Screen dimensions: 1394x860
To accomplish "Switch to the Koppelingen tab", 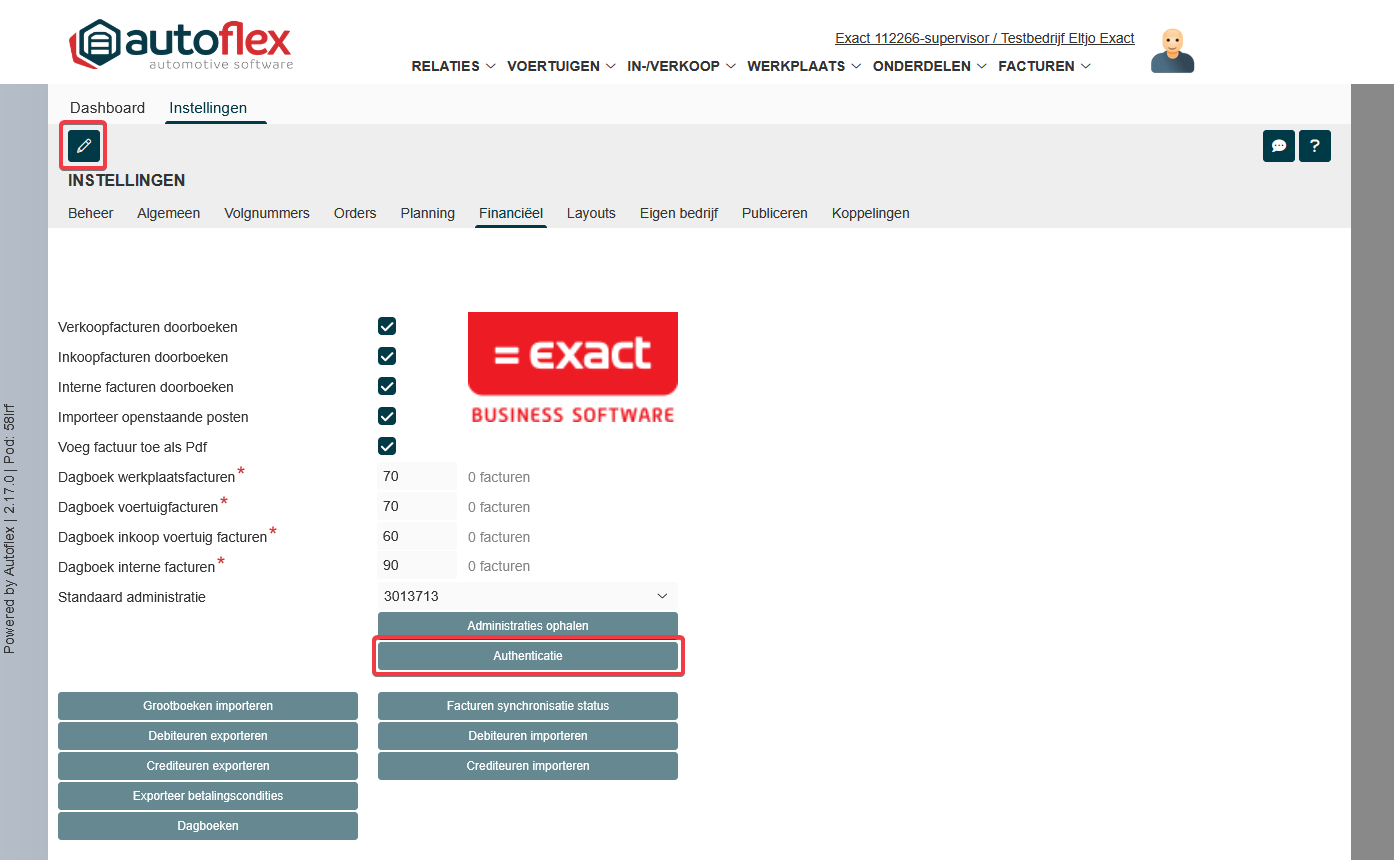I will click(x=870, y=213).
